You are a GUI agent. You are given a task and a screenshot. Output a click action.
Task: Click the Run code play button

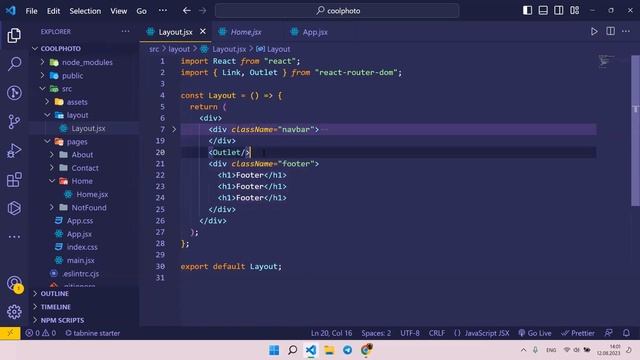coord(594,31)
